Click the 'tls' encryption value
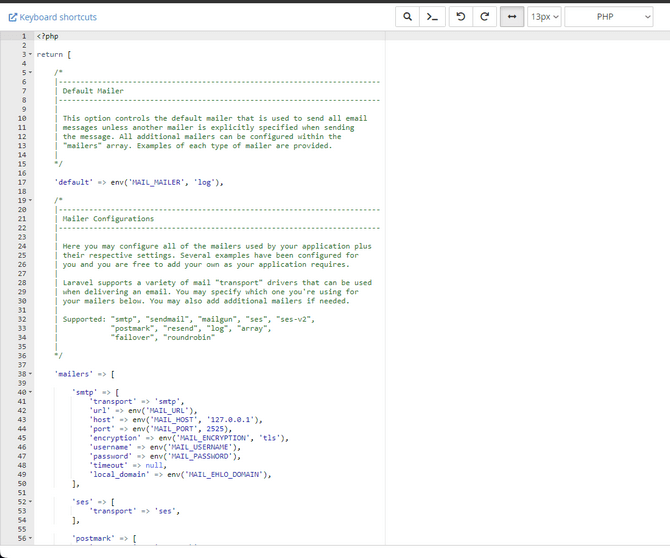670x558 pixels. [270, 438]
